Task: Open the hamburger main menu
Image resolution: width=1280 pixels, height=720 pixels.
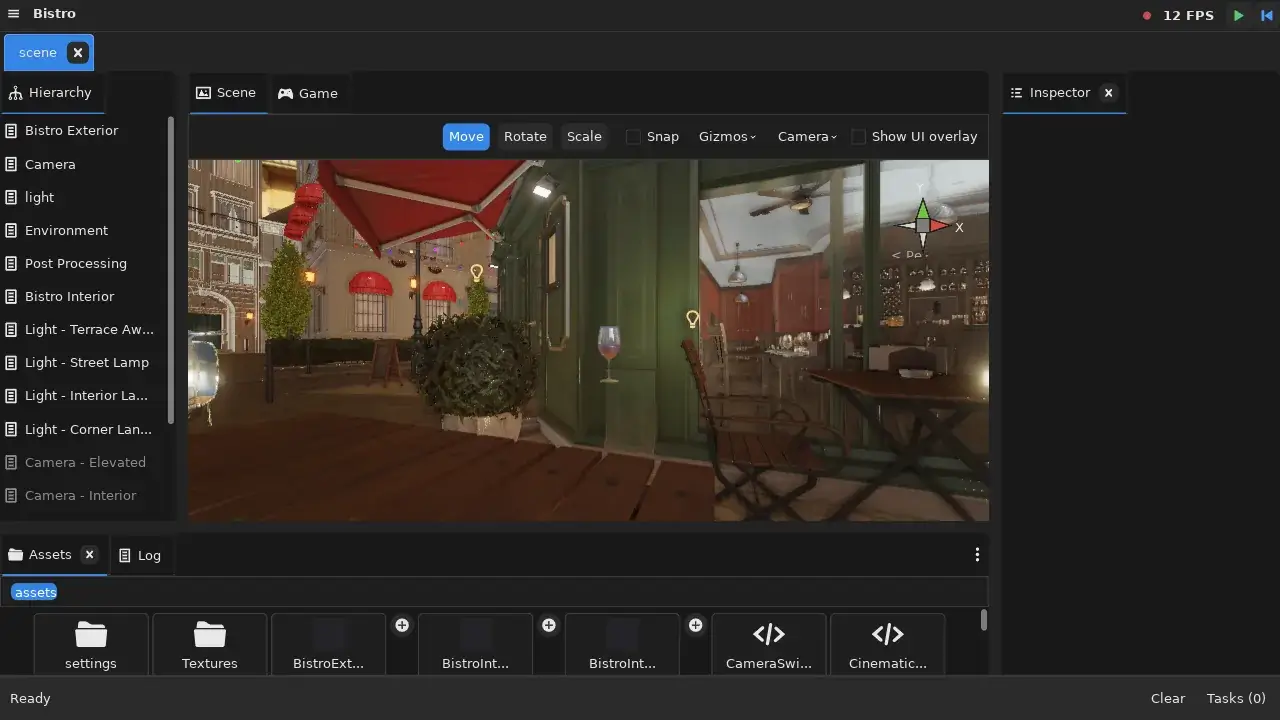Action: (13, 14)
